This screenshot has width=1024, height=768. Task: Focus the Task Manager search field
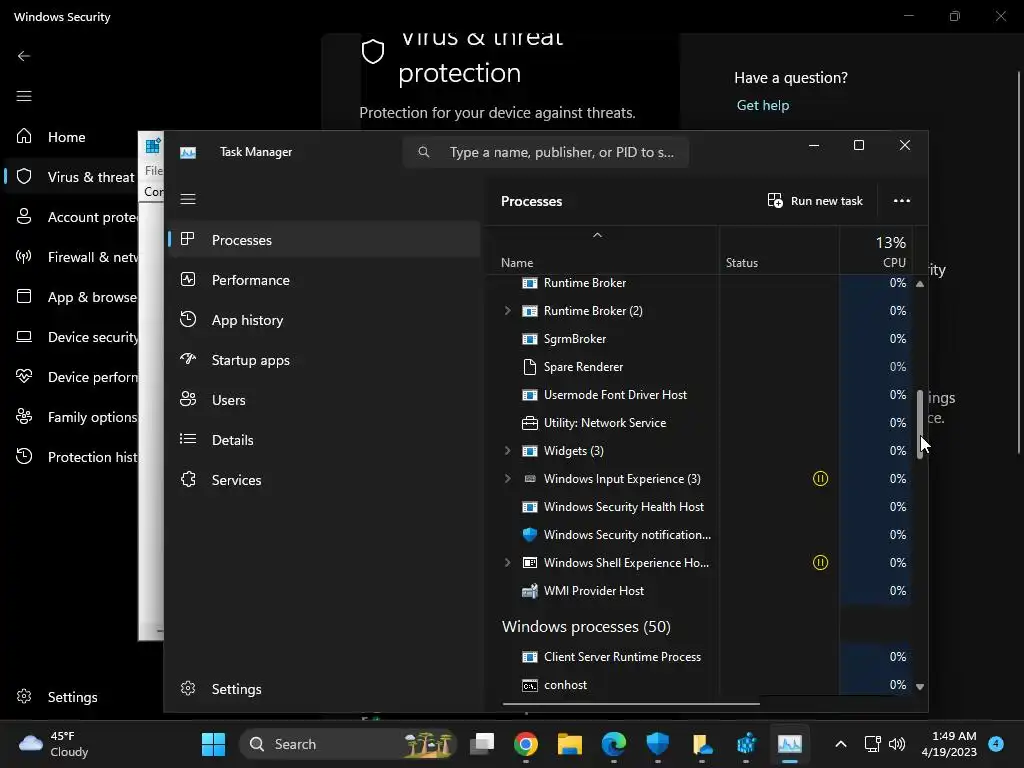click(x=546, y=152)
